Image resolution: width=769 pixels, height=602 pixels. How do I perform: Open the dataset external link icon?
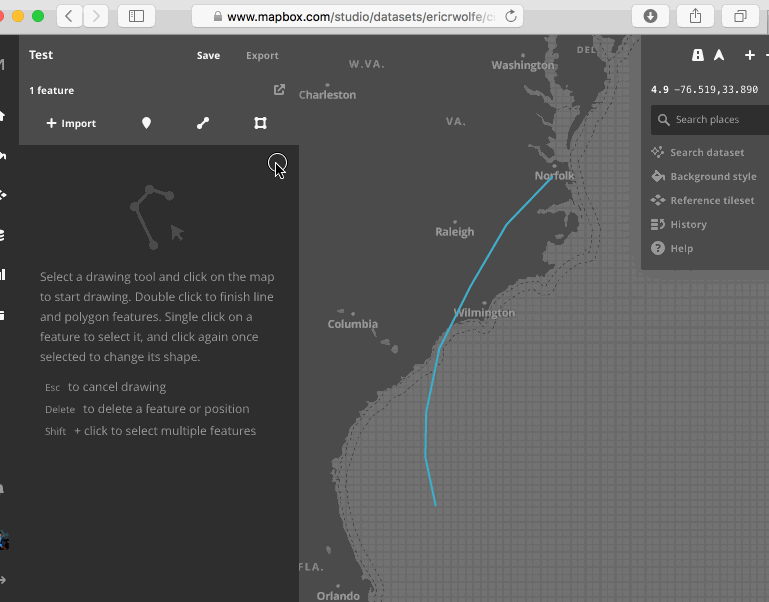pos(279,90)
